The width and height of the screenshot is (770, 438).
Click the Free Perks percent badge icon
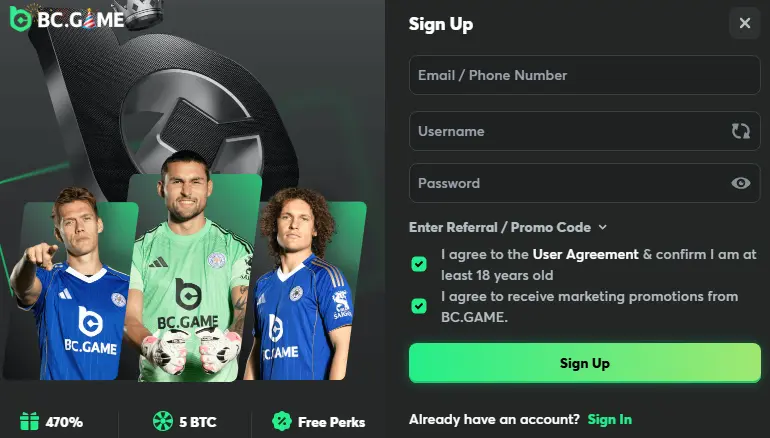tap(282, 421)
